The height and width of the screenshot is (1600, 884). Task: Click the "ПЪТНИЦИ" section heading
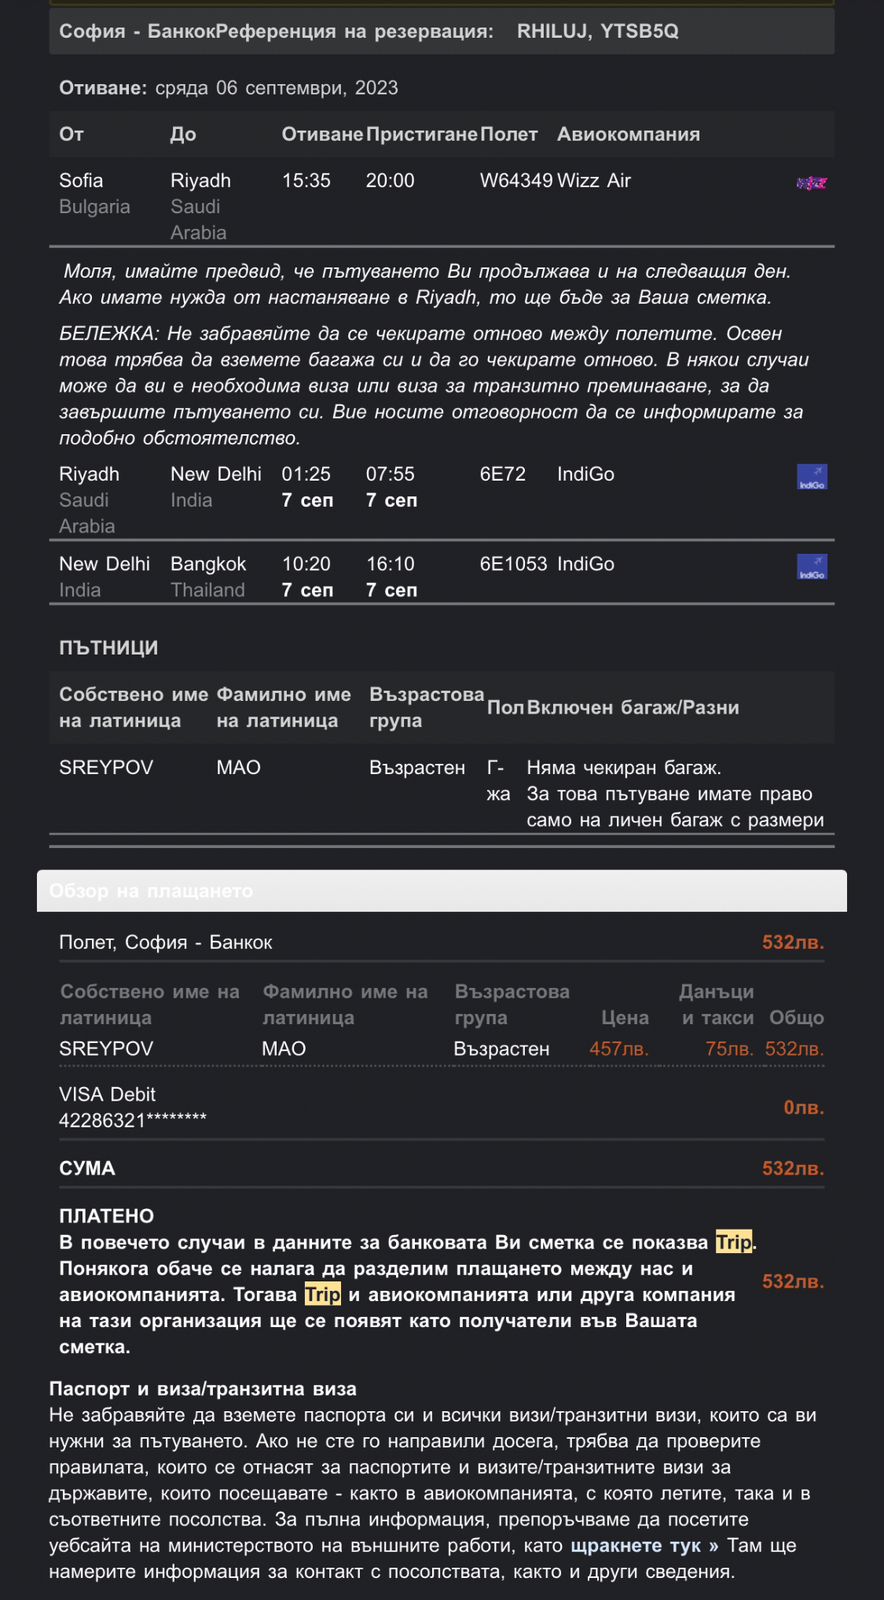click(108, 648)
